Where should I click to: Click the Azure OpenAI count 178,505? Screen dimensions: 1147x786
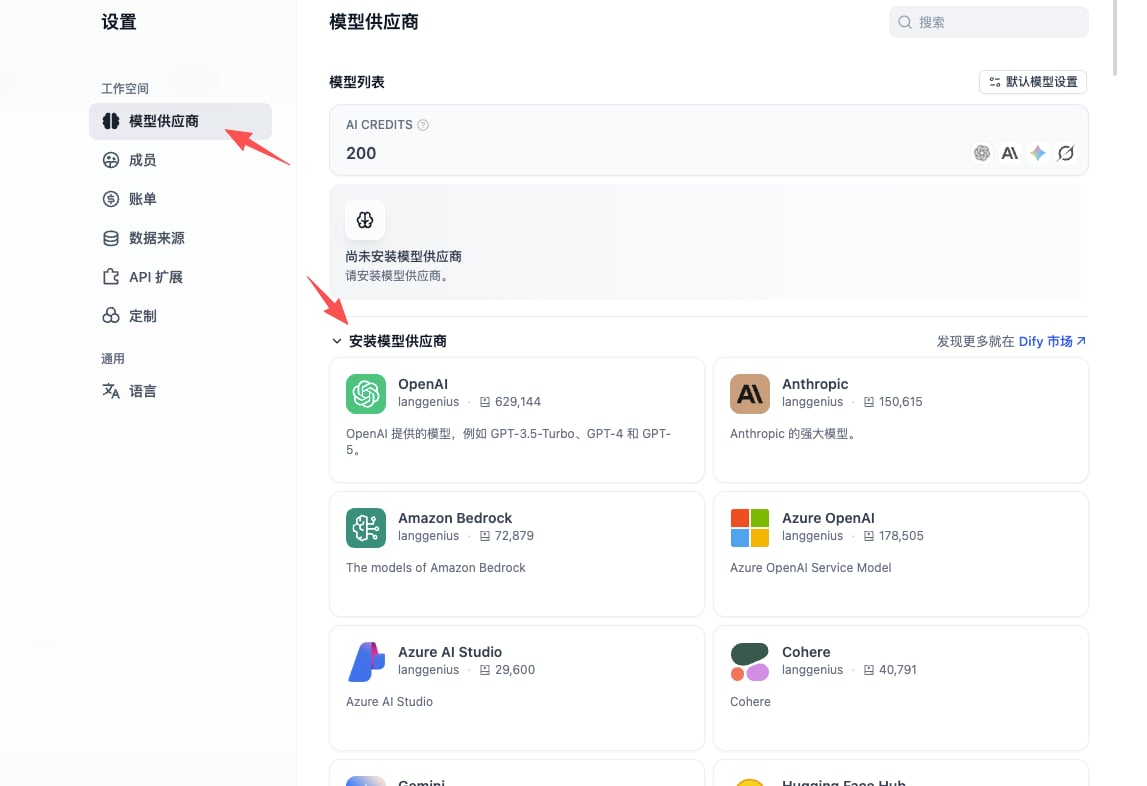pos(901,536)
